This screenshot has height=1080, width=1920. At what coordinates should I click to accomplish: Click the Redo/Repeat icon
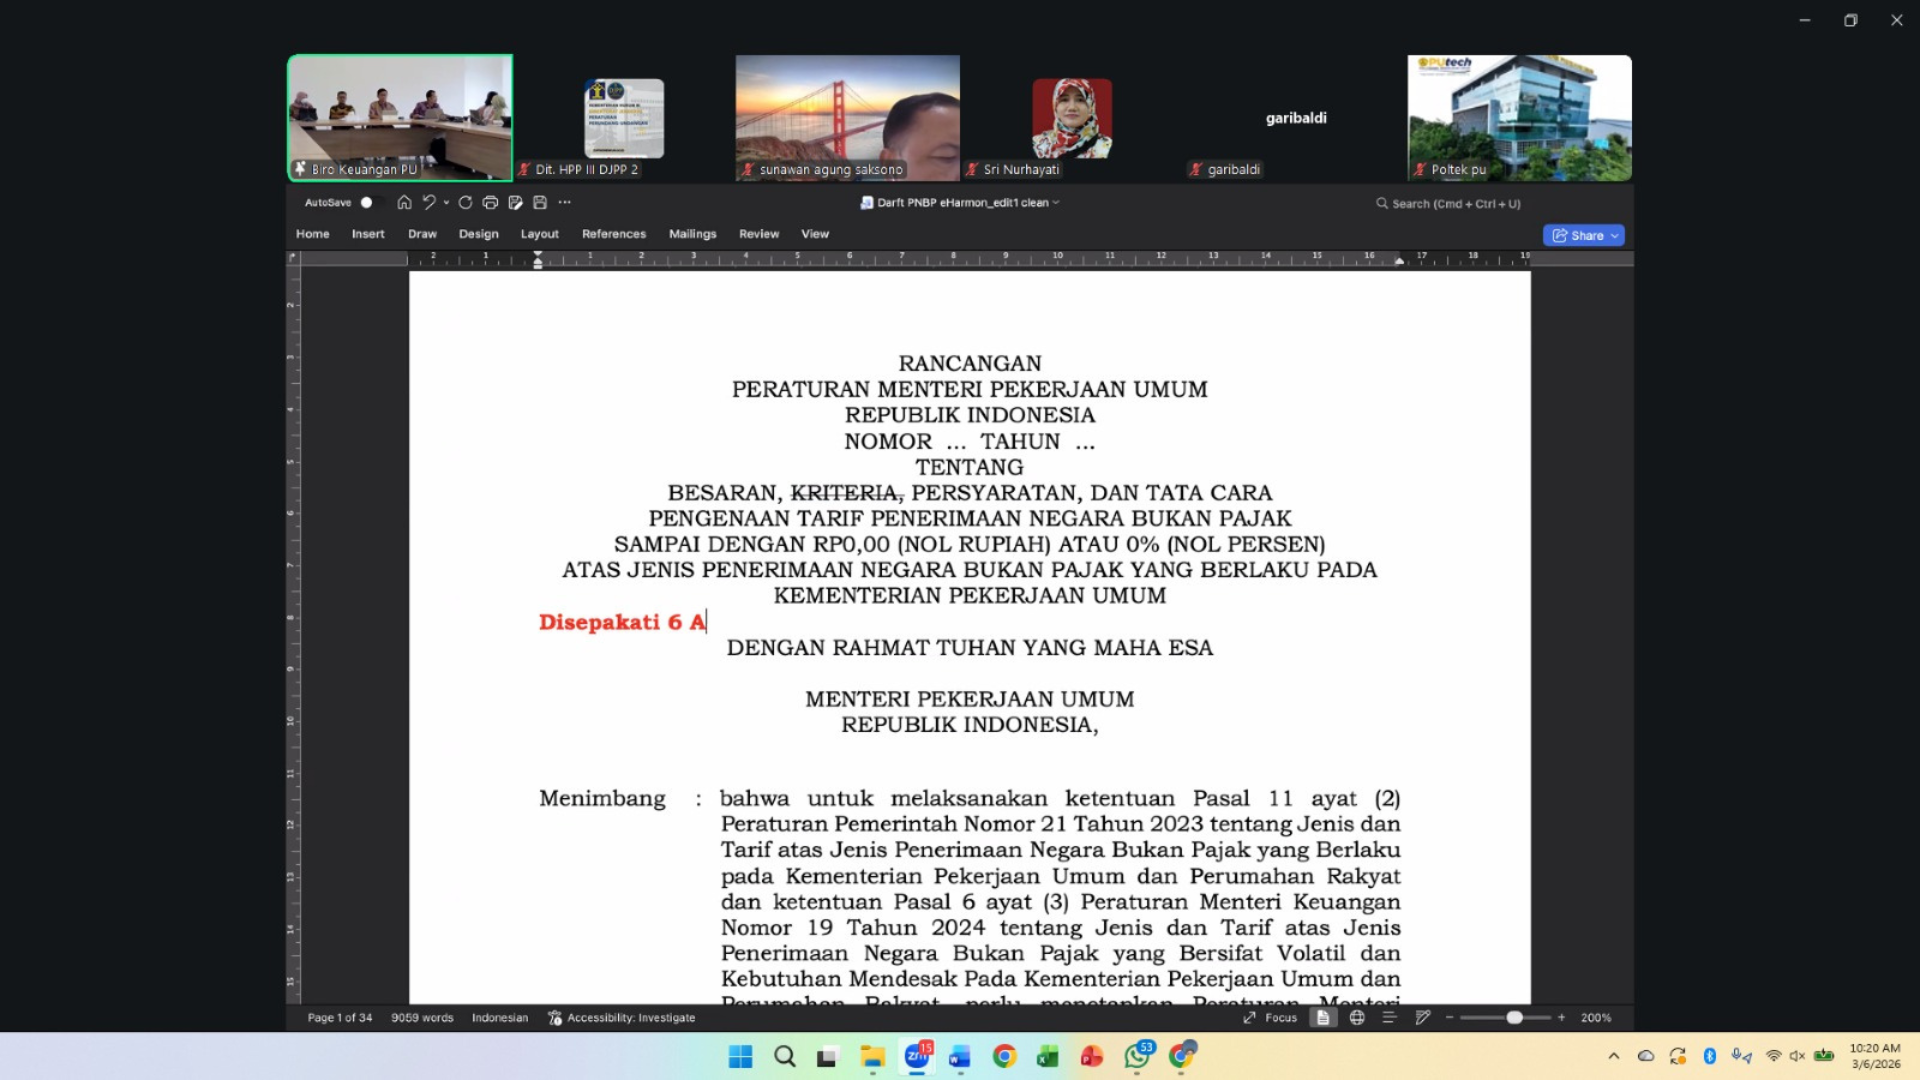tap(465, 203)
